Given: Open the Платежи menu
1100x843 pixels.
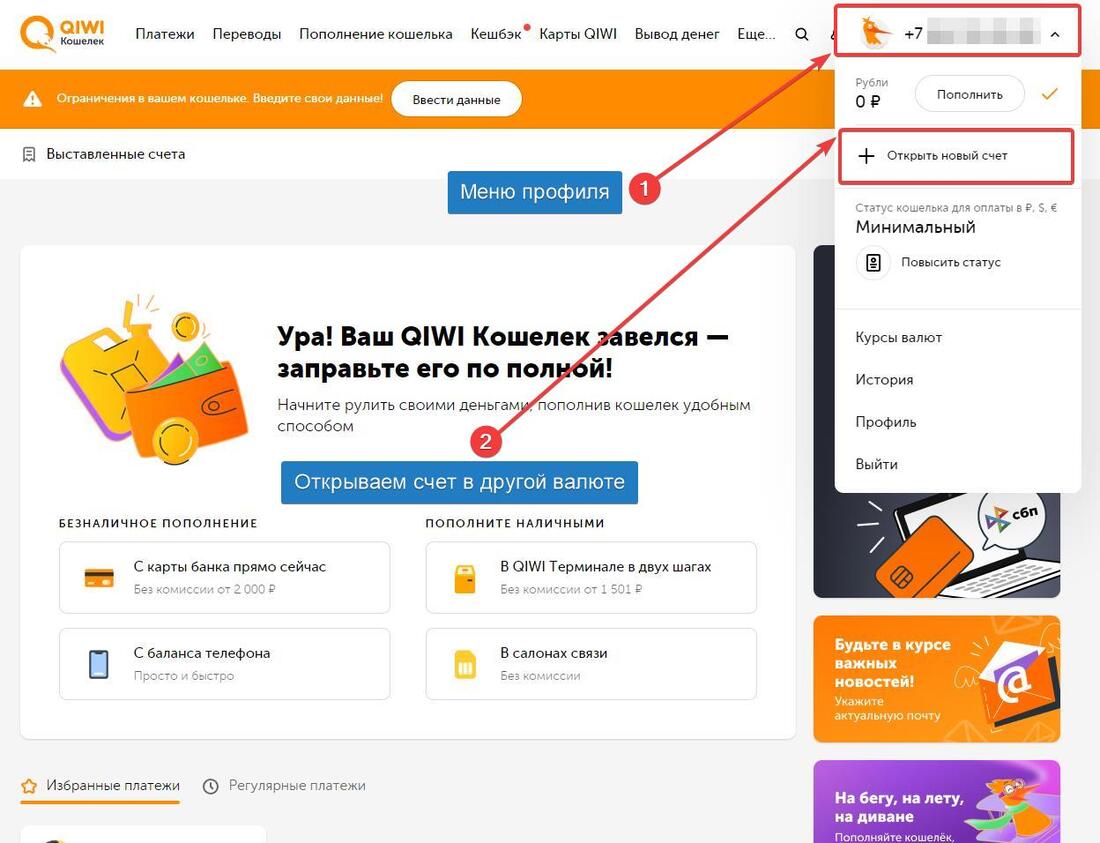Looking at the screenshot, I should (165, 34).
